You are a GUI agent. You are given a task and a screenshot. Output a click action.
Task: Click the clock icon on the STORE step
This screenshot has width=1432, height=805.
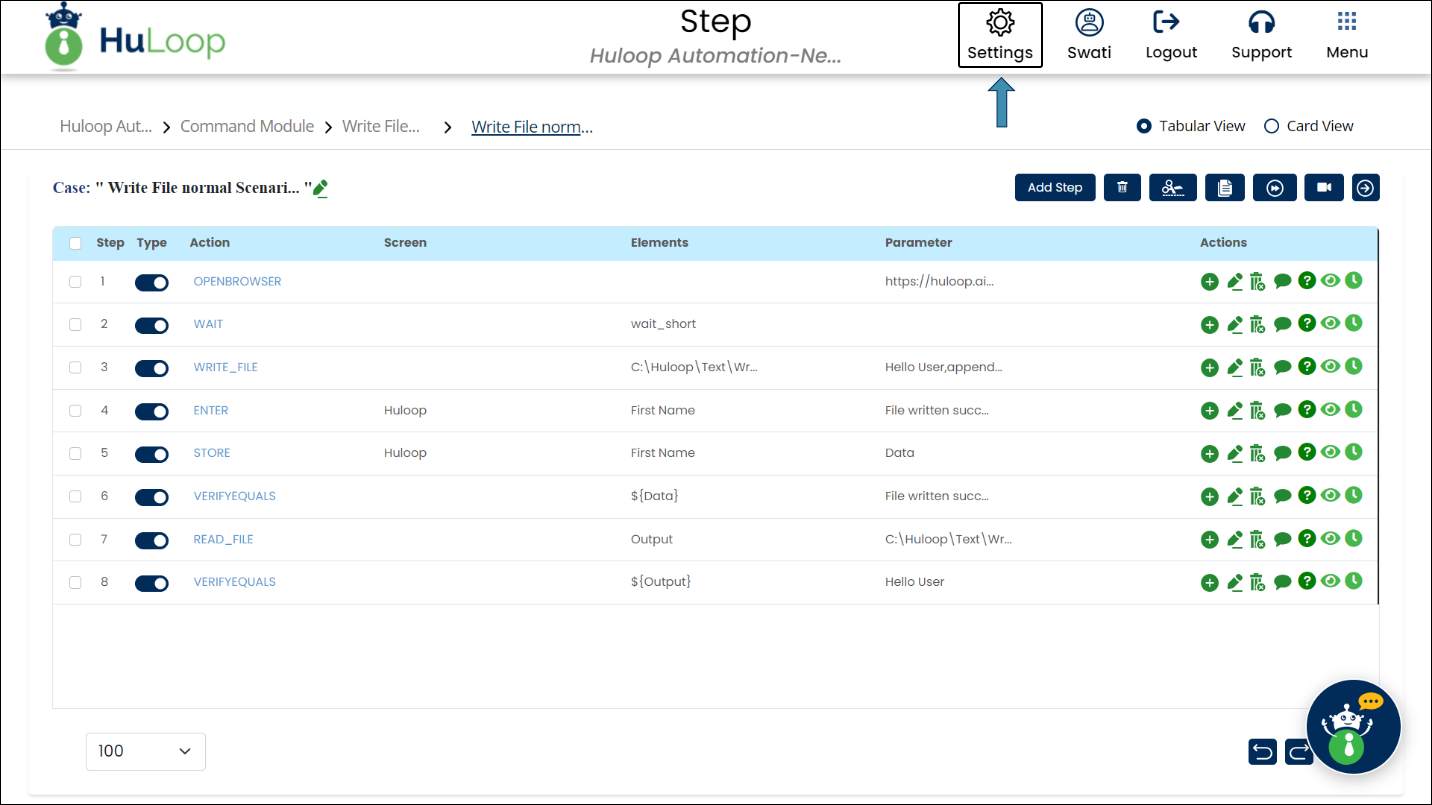pyautogui.click(x=1353, y=453)
